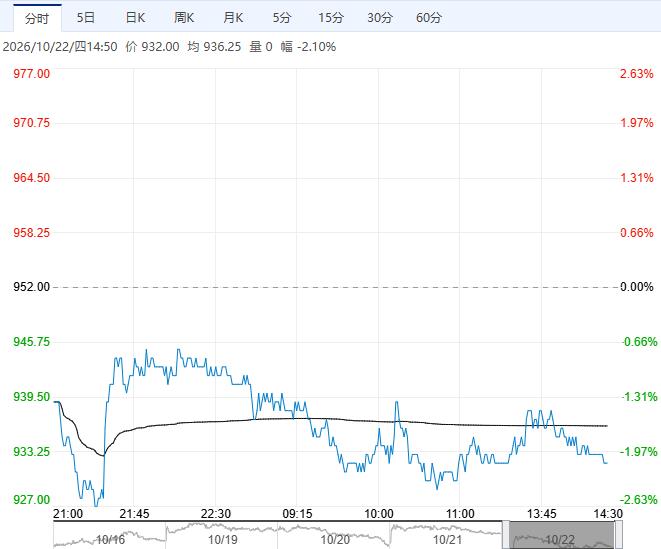Click the 1.97% red percentage label
The width and height of the screenshot is (661, 549).
coord(636,123)
